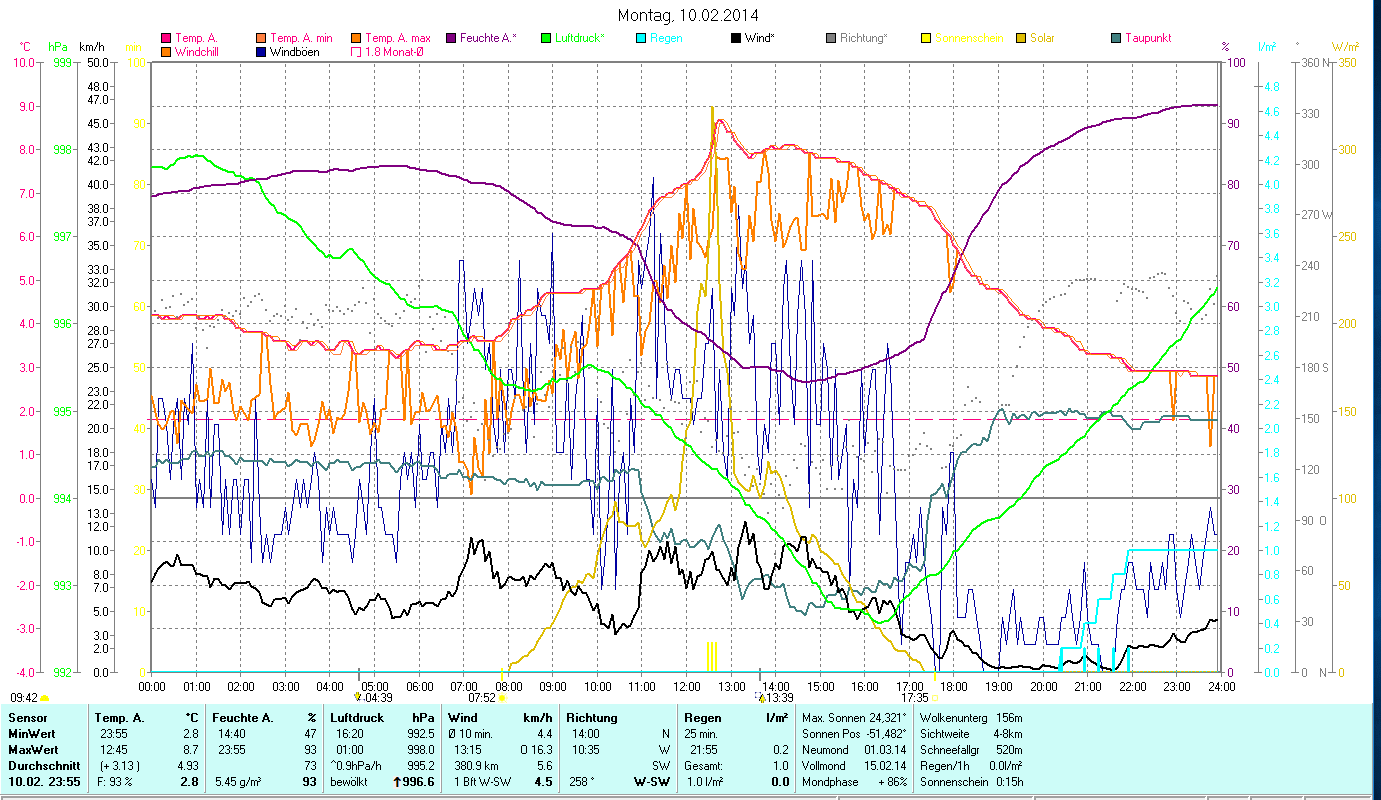Click the cyan Regen legend swatch
The height and width of the screenshot is (800, 1381).
641,38
